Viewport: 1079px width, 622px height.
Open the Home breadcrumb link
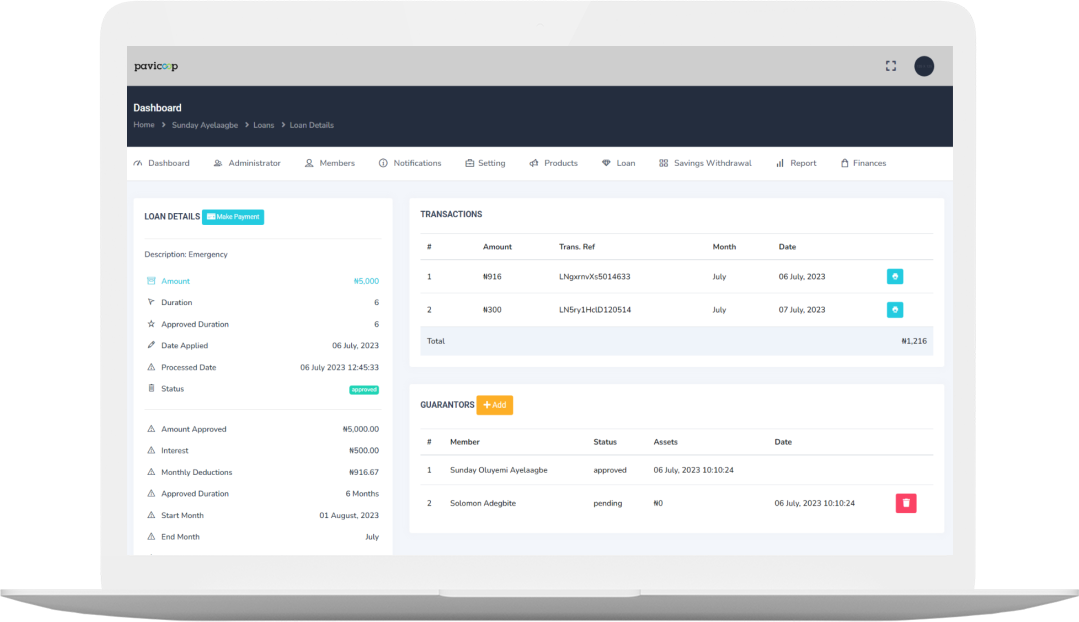tap(143, 124)
